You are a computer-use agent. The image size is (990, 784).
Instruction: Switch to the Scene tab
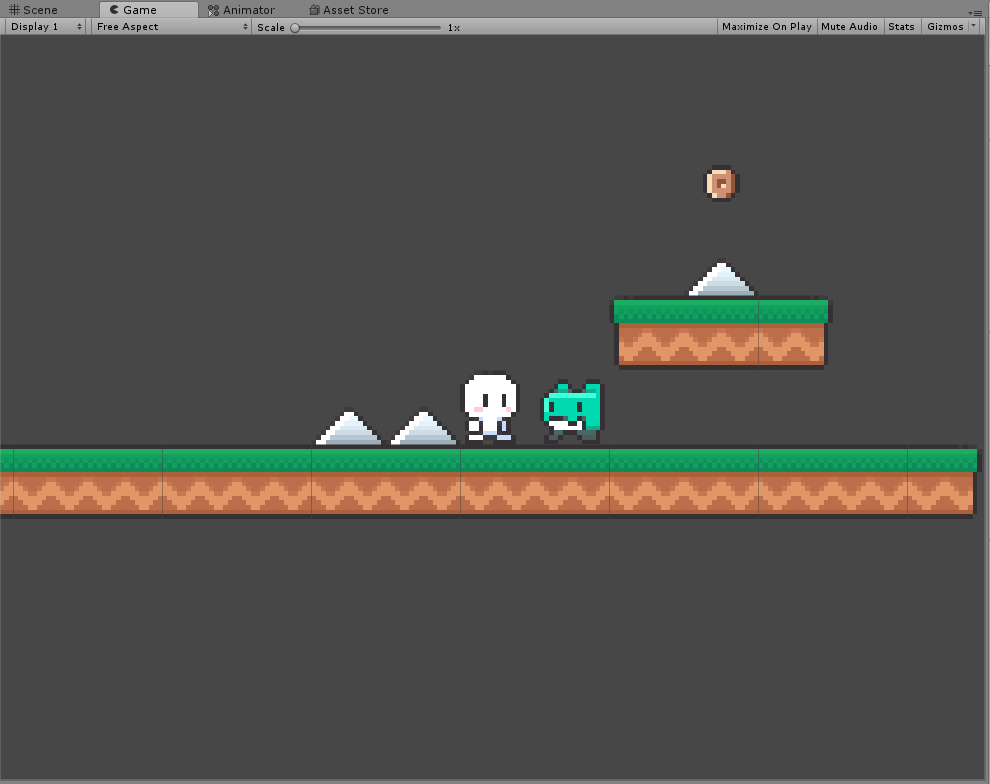click(33, 9)
